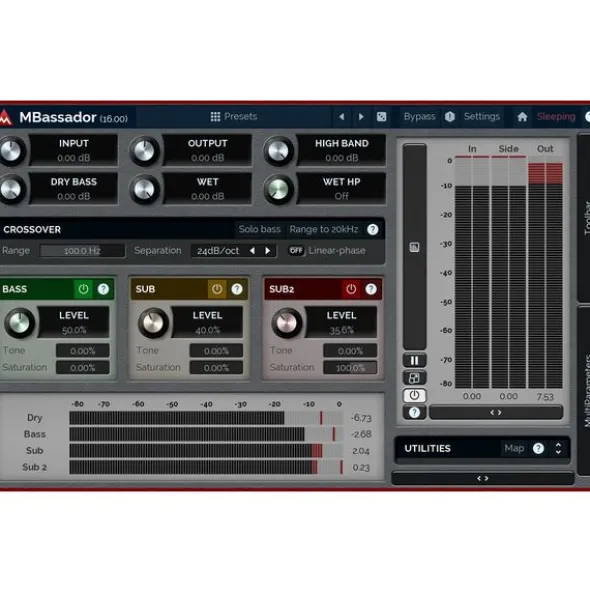This screenshot has height=591, width=590.
Task: Click the BASS LEVEL 50.0% value
Action: (74, 330)
